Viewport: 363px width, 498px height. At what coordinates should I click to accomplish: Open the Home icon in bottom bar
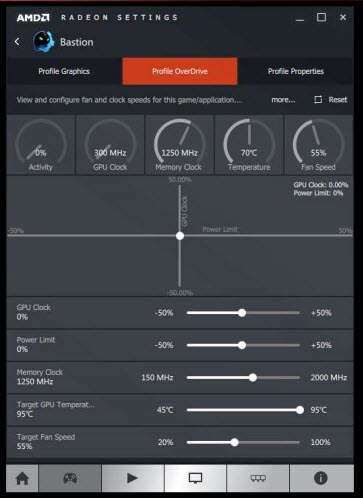[22, 478]
